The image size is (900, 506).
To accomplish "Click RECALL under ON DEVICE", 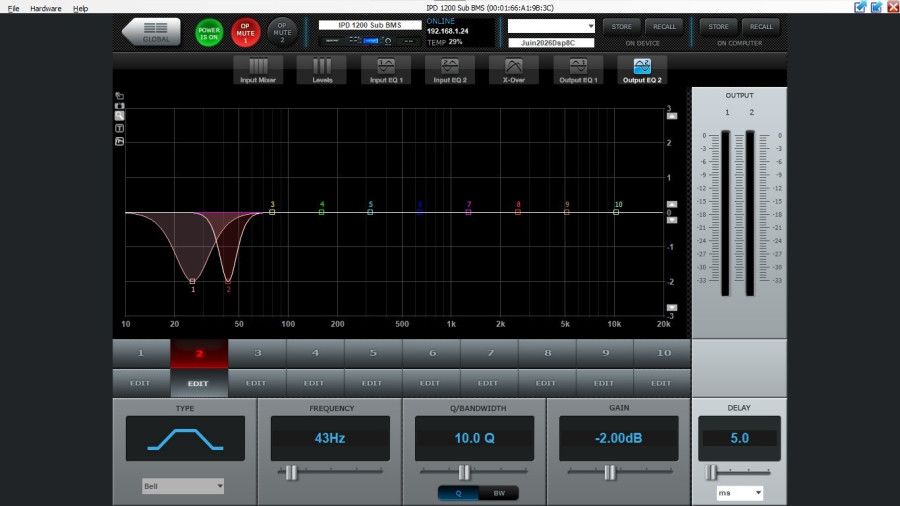I will point(664,26).
